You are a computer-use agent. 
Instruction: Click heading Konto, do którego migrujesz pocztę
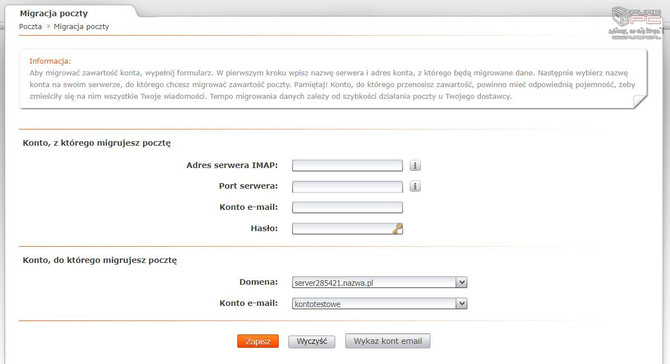(100, 260)
